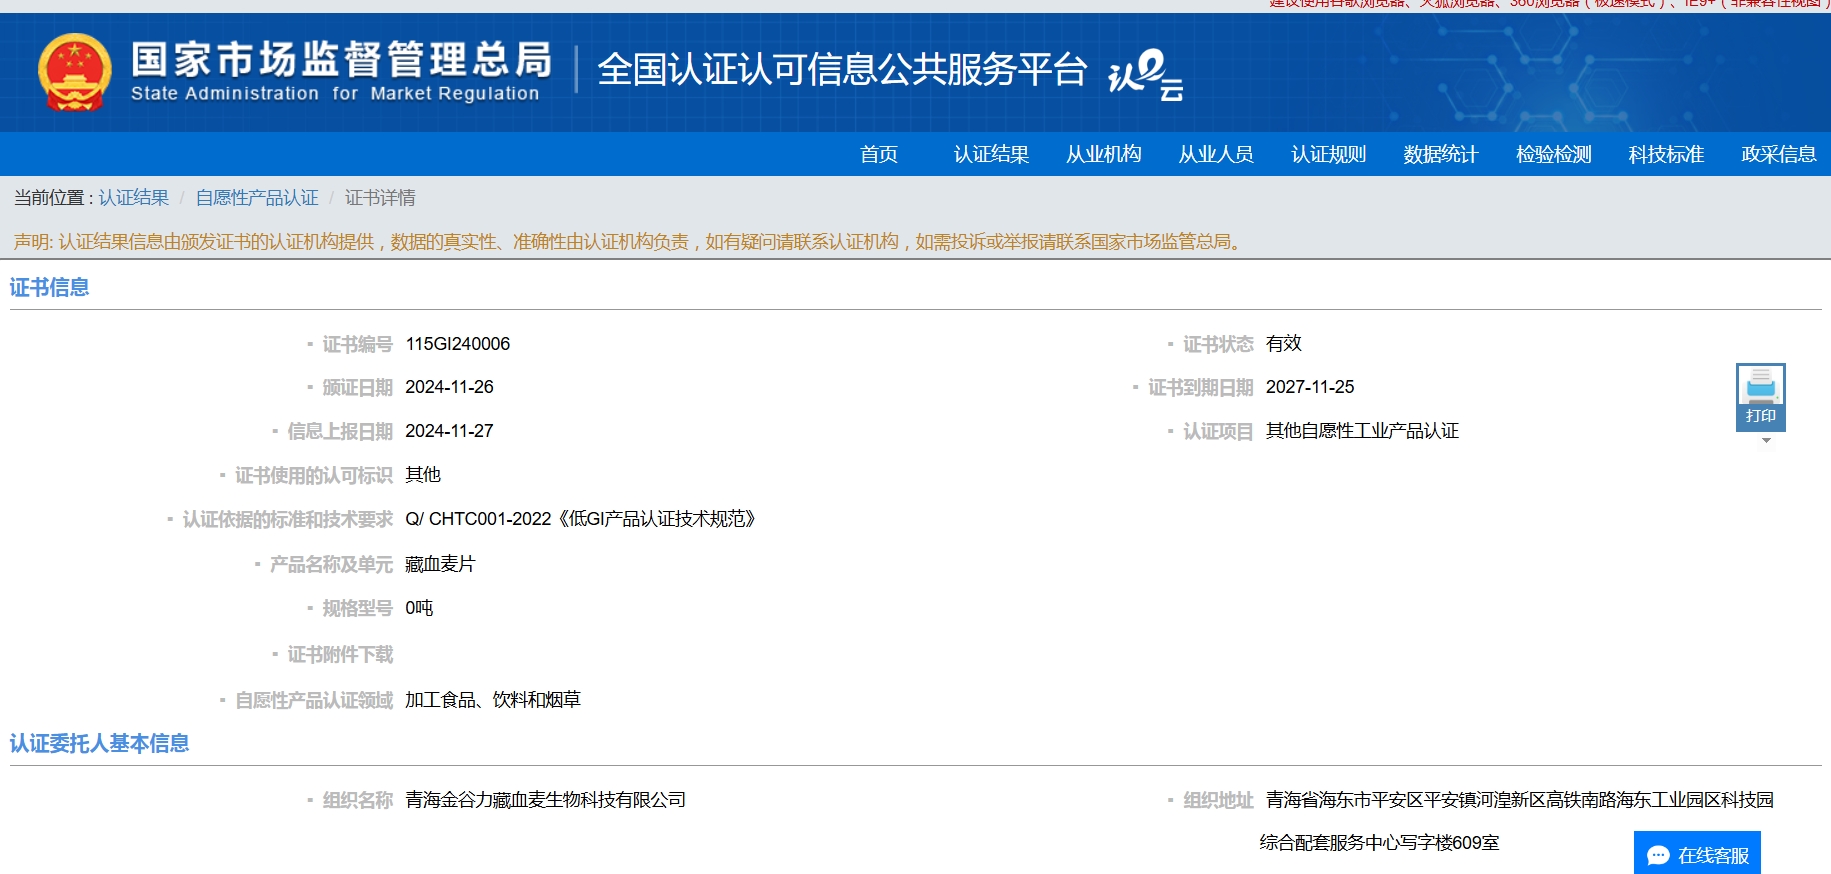Click the 自愿性产品认证 breadcrumb link
Image resolution: width=1831 pixels, height=874 pixels.
click(x=257, y=198)
